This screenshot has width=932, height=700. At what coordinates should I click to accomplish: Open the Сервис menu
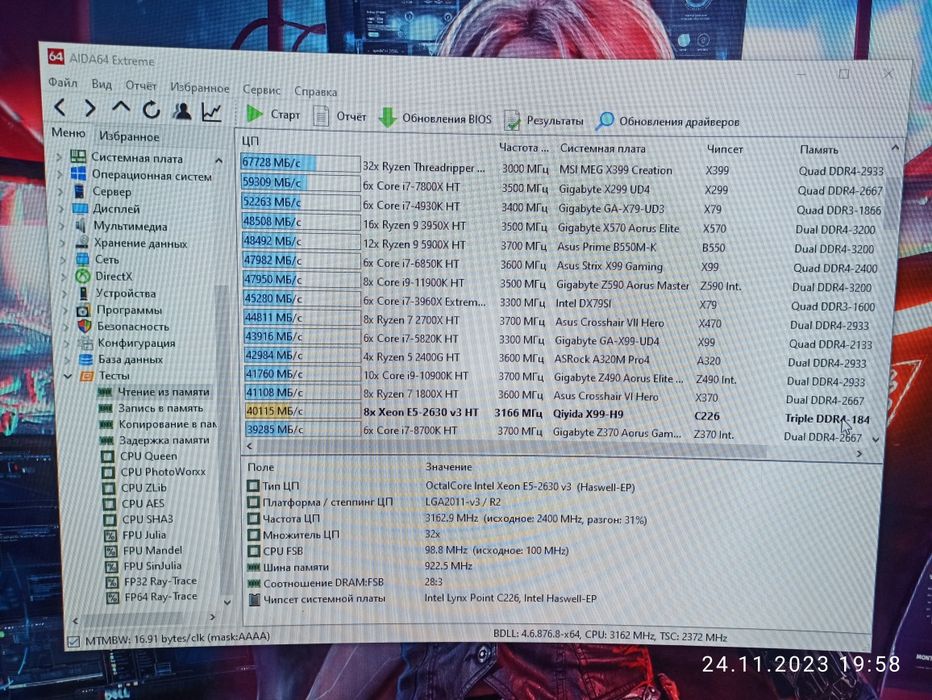[x=262, y=90]
